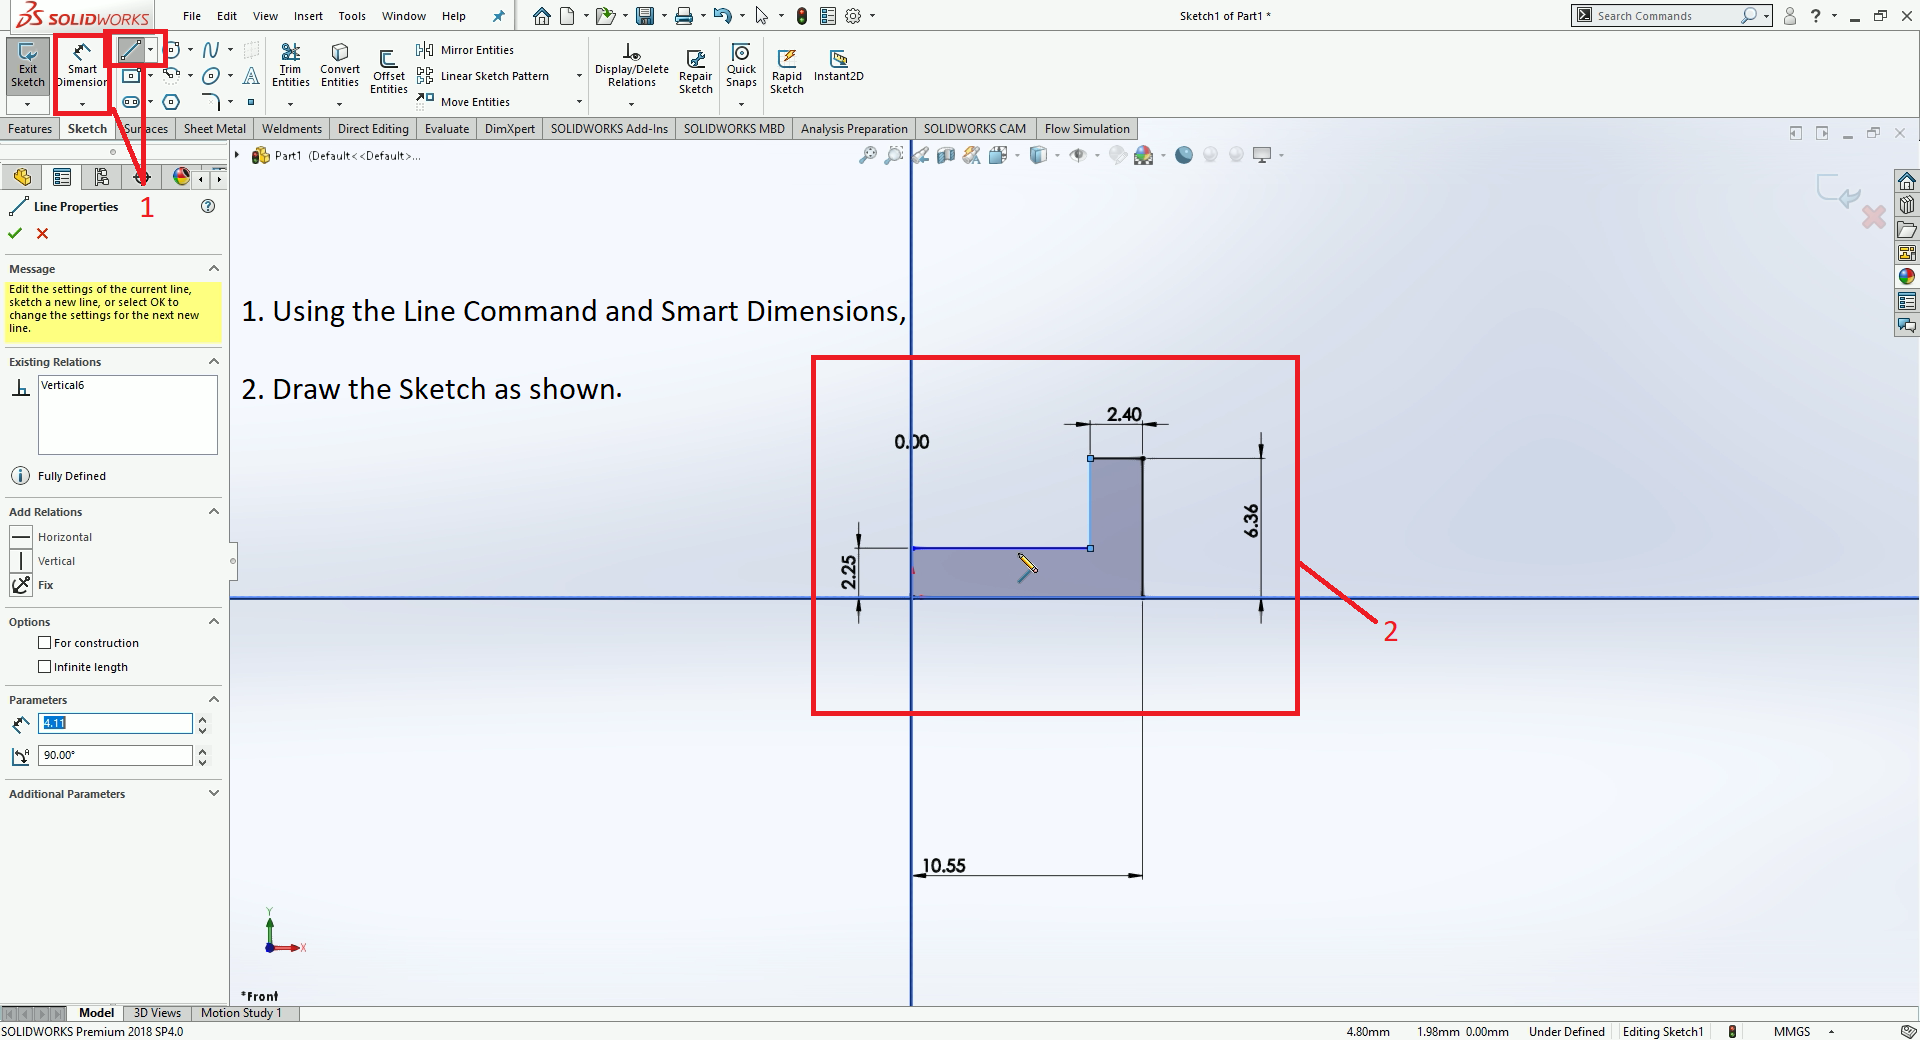Enable the For construction checkbox
The width and height of the screenshot is (1920, 1040).
44,643
